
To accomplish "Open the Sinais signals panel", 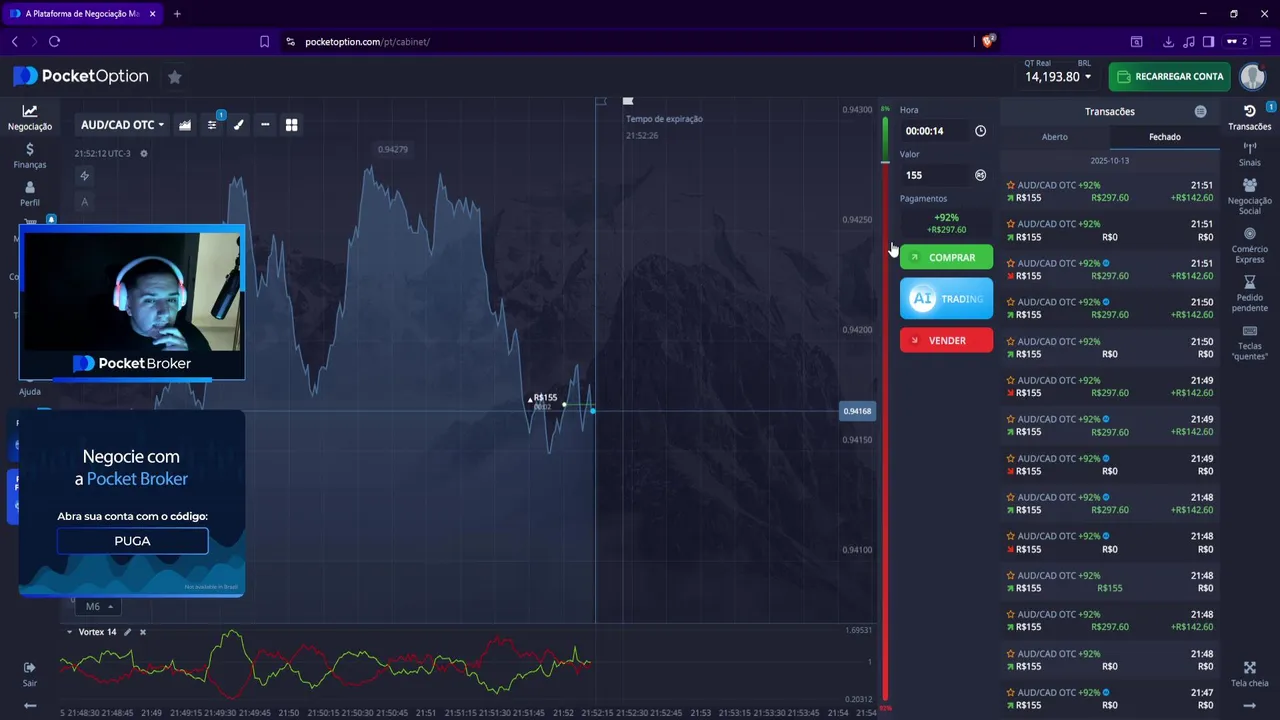I will coord(1249,154).
